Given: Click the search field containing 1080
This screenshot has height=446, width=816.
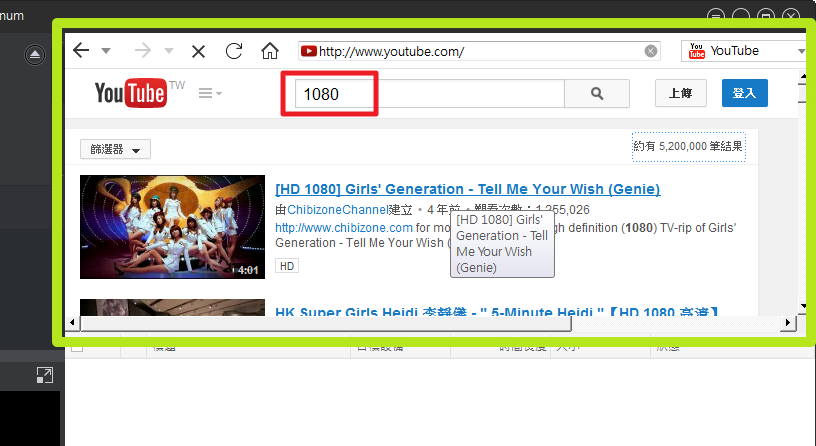Looking at the screenshot, I should pos(429,94).
